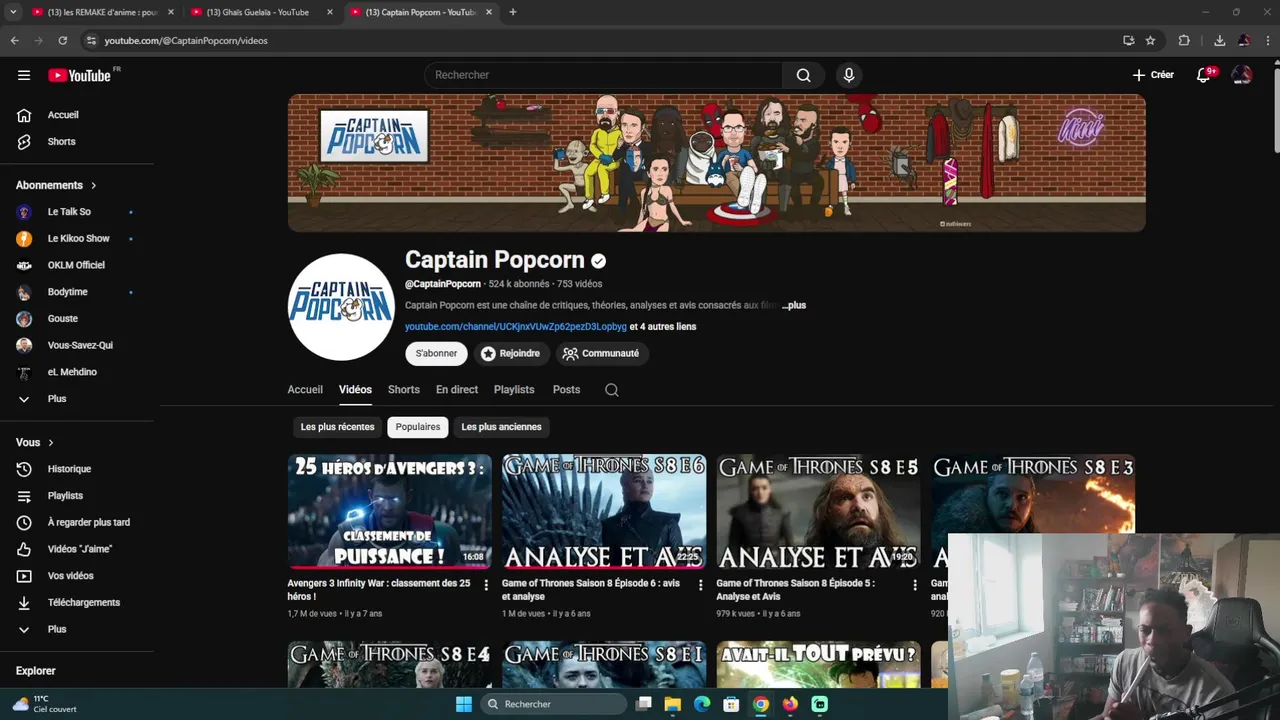Search within the channel magnifier icon
The image size is (1280, 720).
tap(612, 390)
